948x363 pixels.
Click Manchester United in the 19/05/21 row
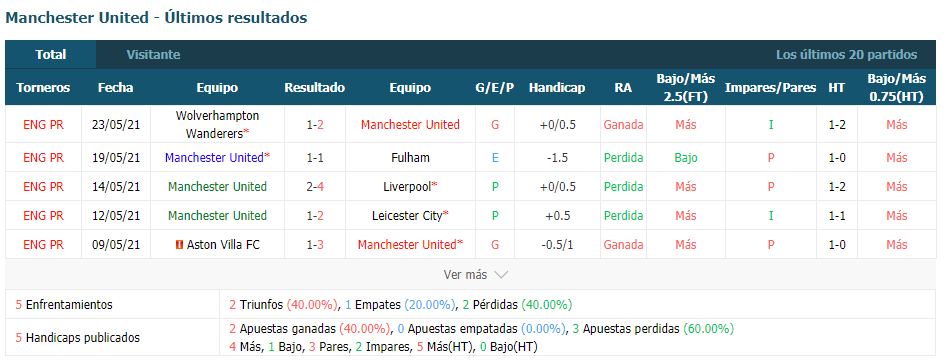pos(214,158)
